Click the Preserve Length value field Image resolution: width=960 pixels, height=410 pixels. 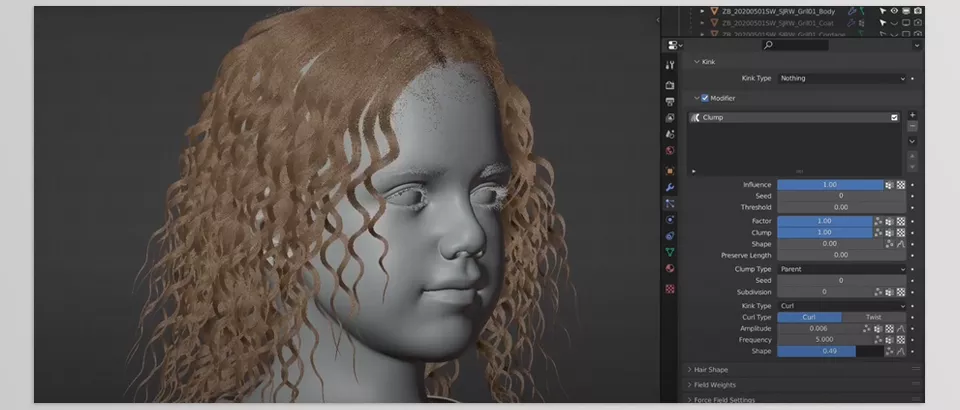coord(841,255)
